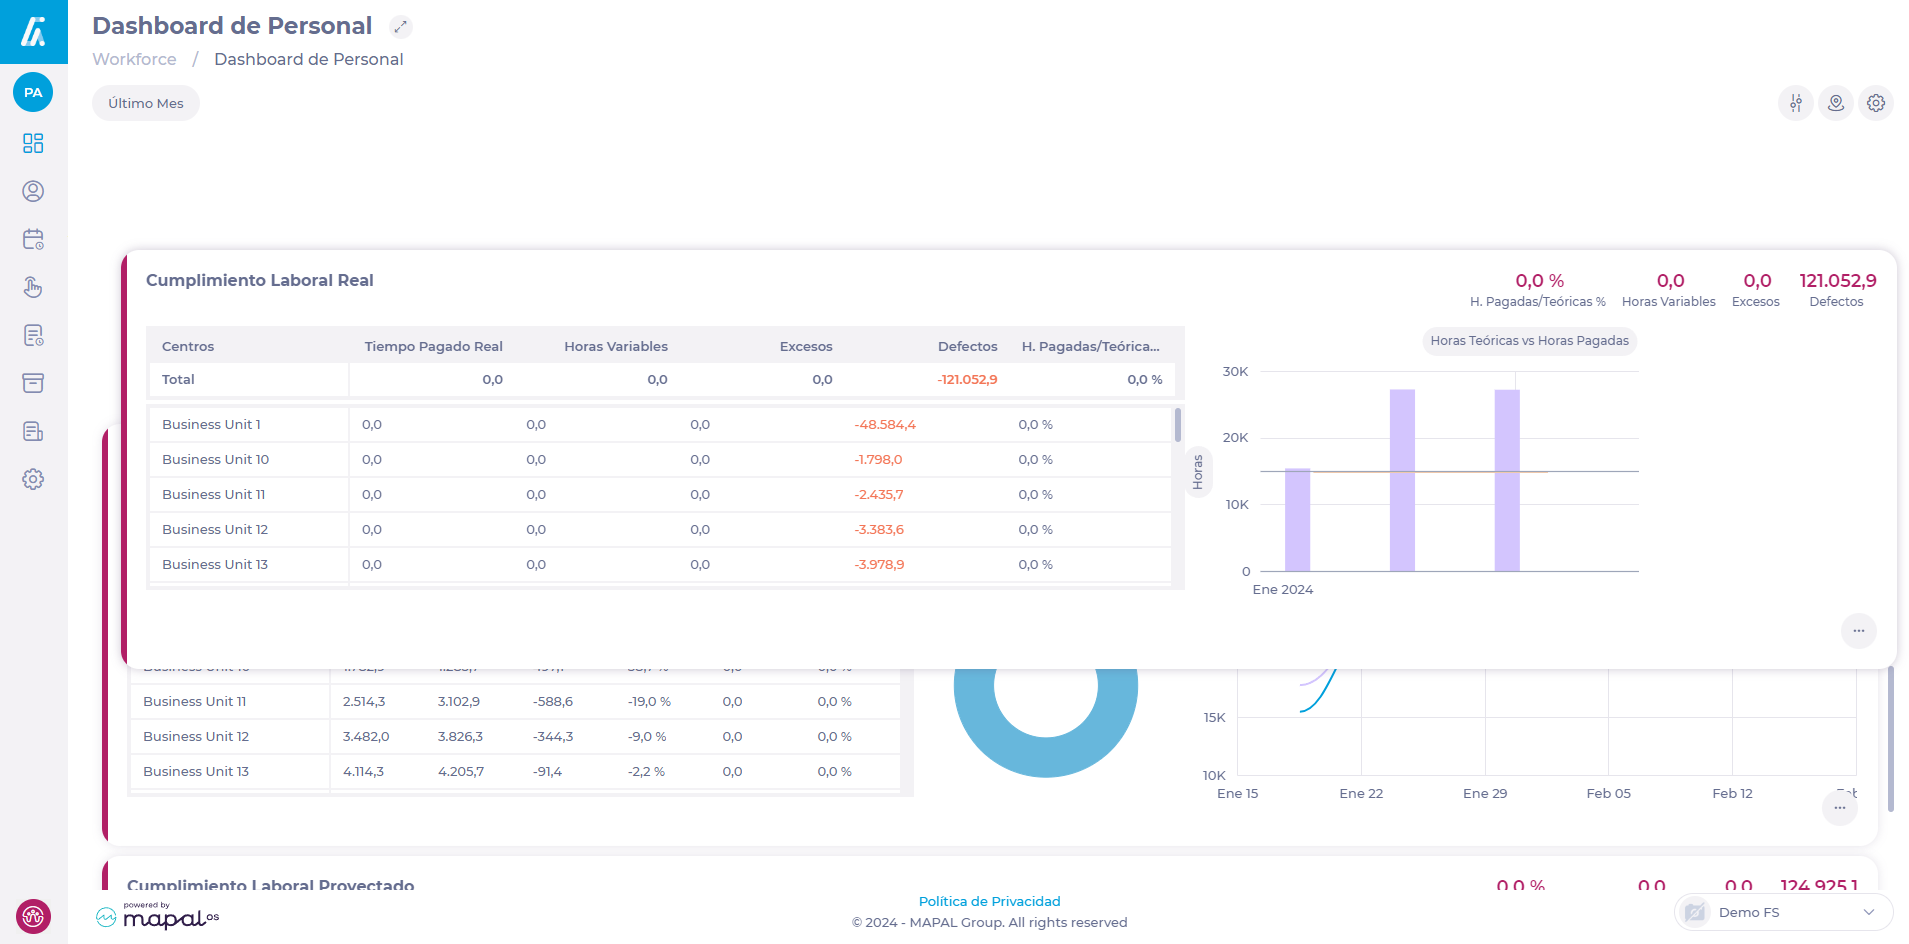Click the Centros table vertical scrollbar
Screen dimensions: 1909x944
pyautogui.click(x=1178, y=426)
